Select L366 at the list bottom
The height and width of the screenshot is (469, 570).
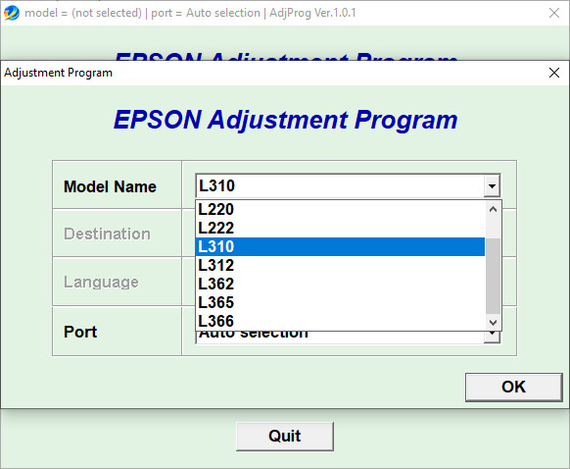(x=340, y=321)
